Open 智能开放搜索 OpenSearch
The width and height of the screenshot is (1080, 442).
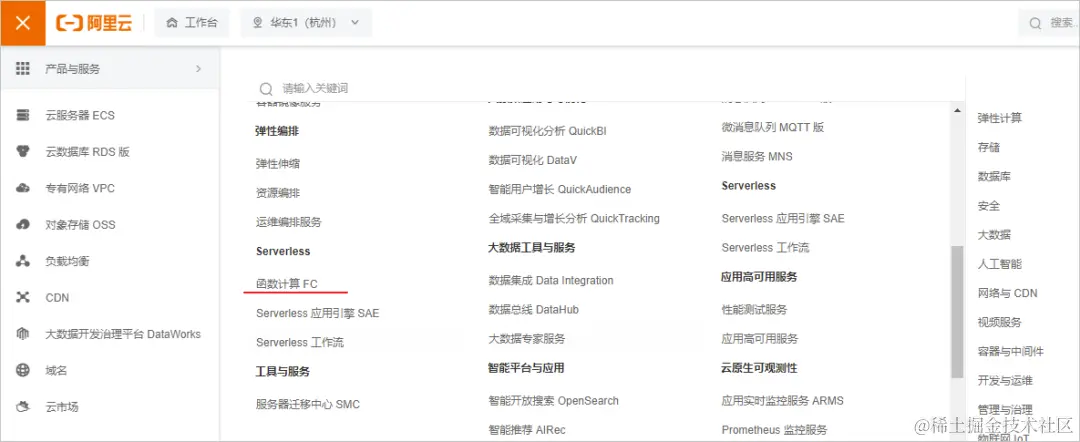(553, 401)
